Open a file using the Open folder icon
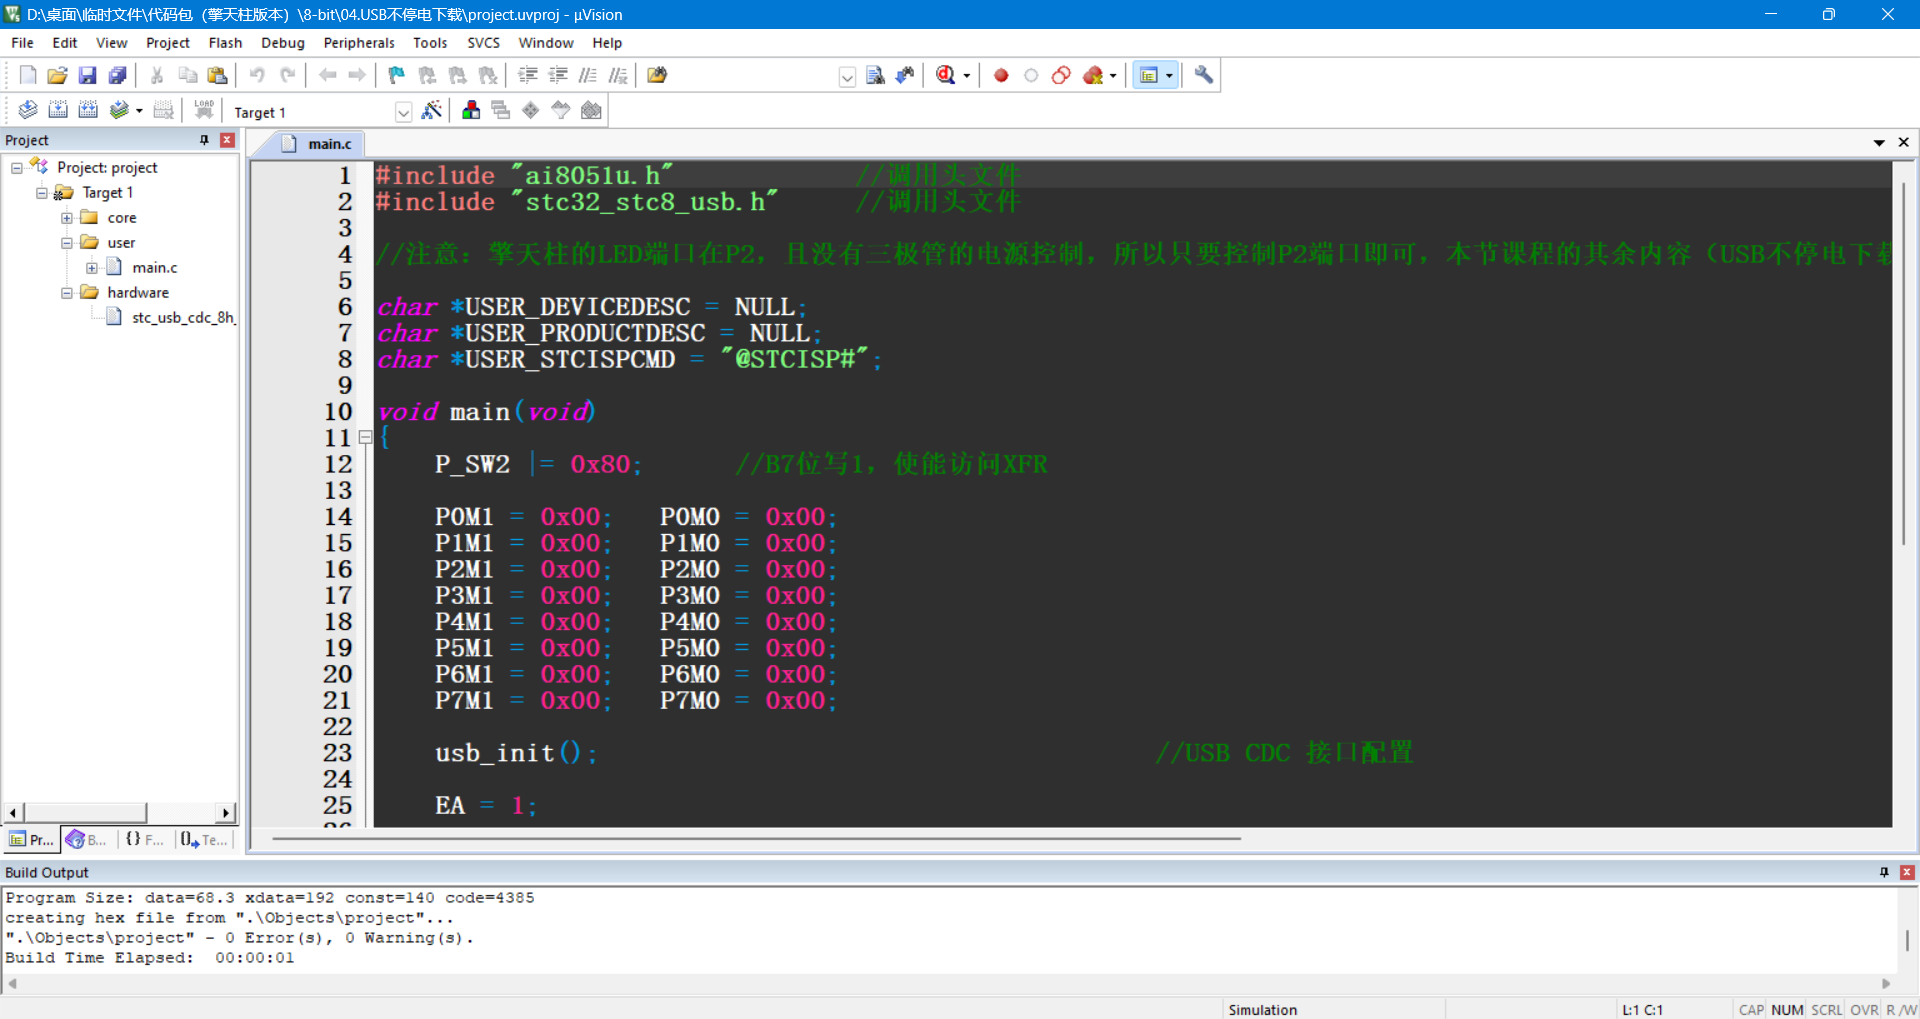The image size is (1920, 1019). 58,75
